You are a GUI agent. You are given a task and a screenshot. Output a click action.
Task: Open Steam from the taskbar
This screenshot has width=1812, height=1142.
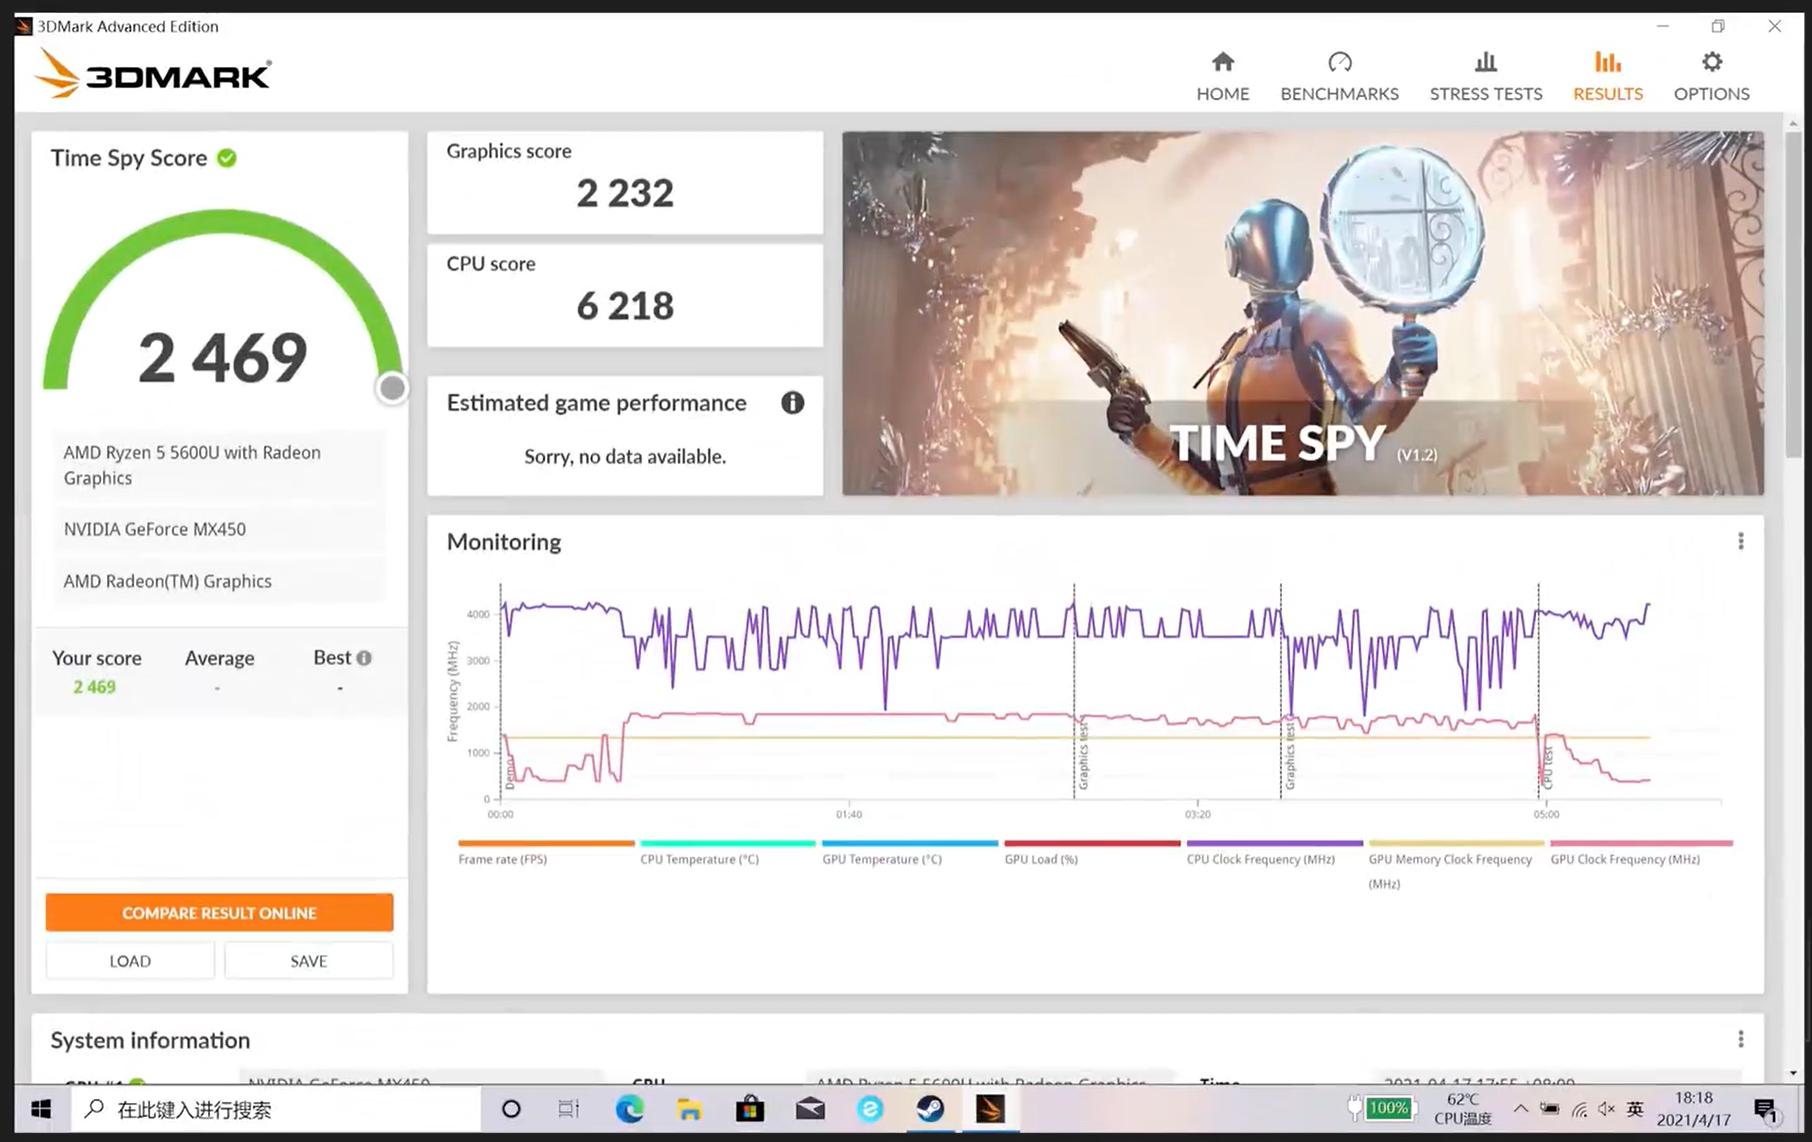pyautogui.click(x=930, y=1109)
